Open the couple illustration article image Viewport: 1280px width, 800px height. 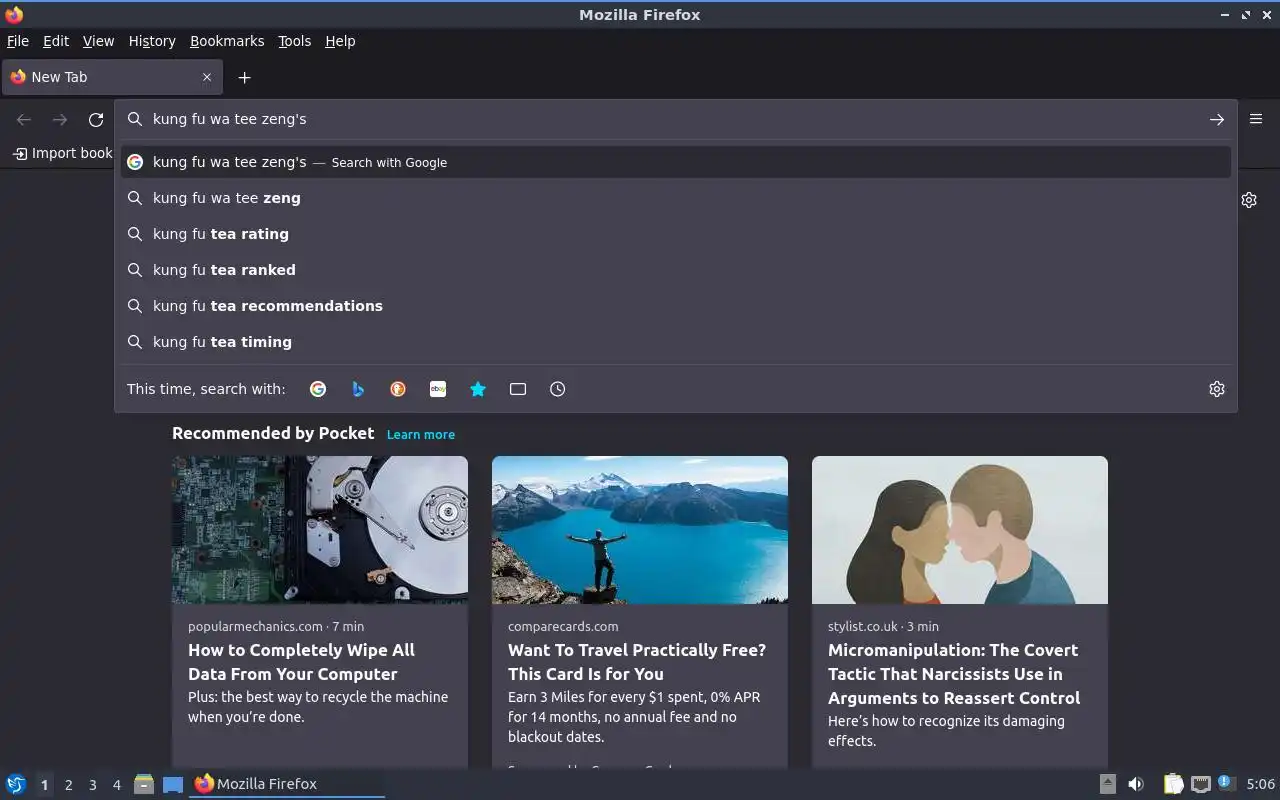[x=960, y=530]
